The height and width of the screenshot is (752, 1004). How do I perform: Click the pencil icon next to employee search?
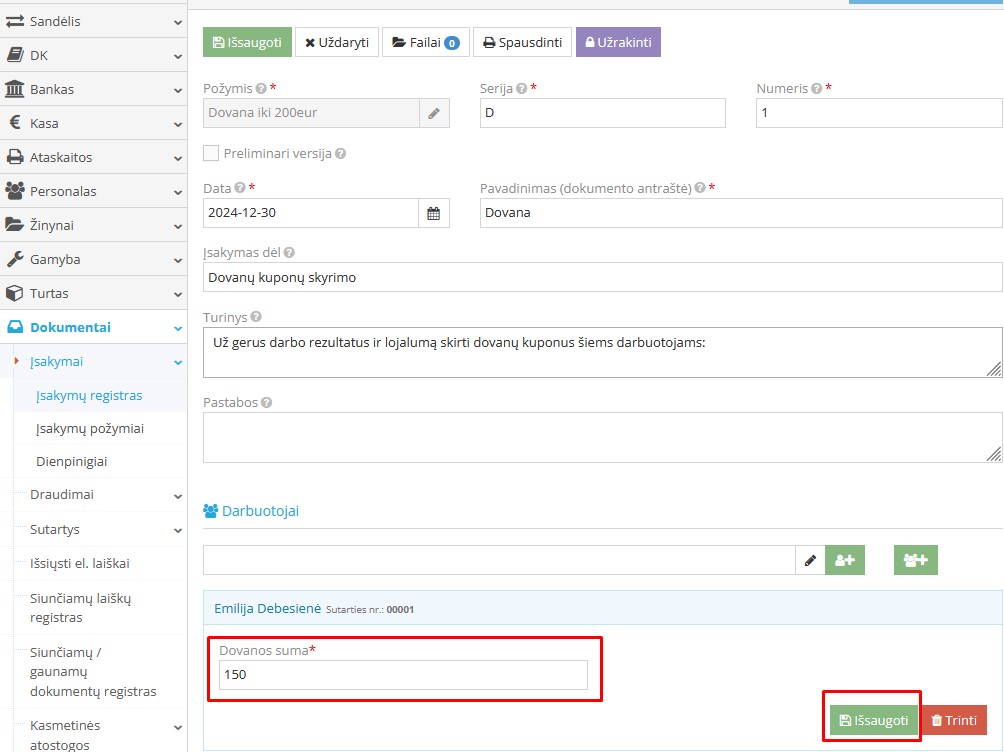click(x=810, y=561)
